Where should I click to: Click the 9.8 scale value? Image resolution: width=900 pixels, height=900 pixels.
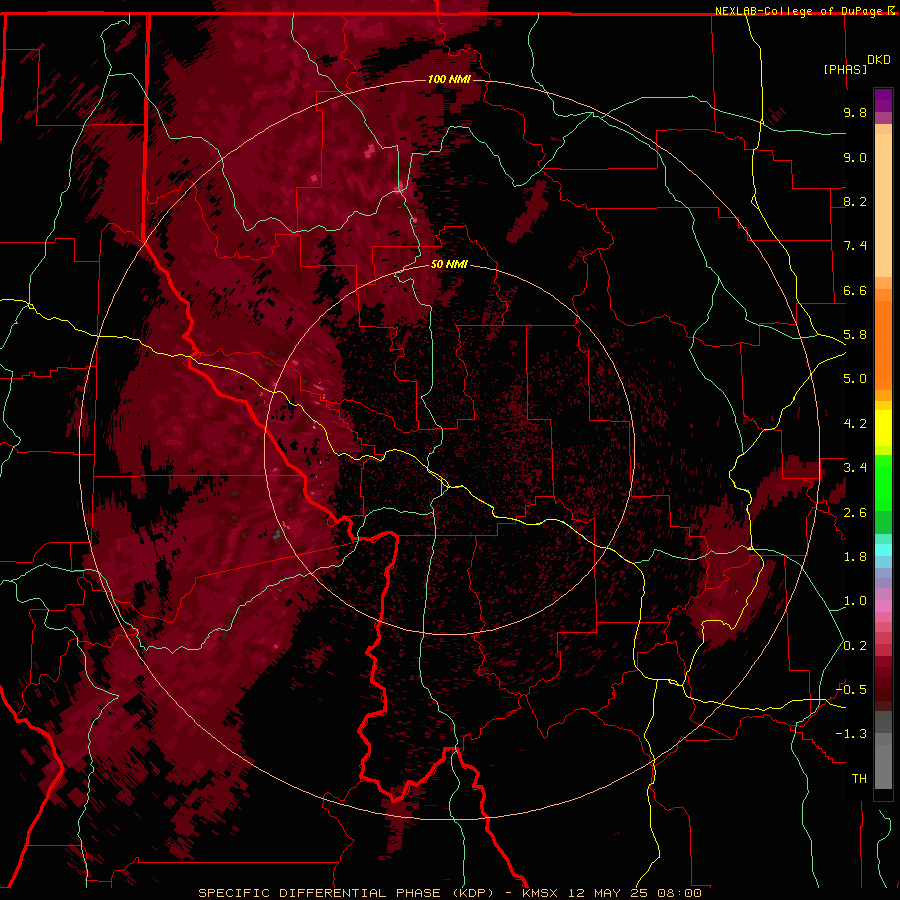(855, 112)
